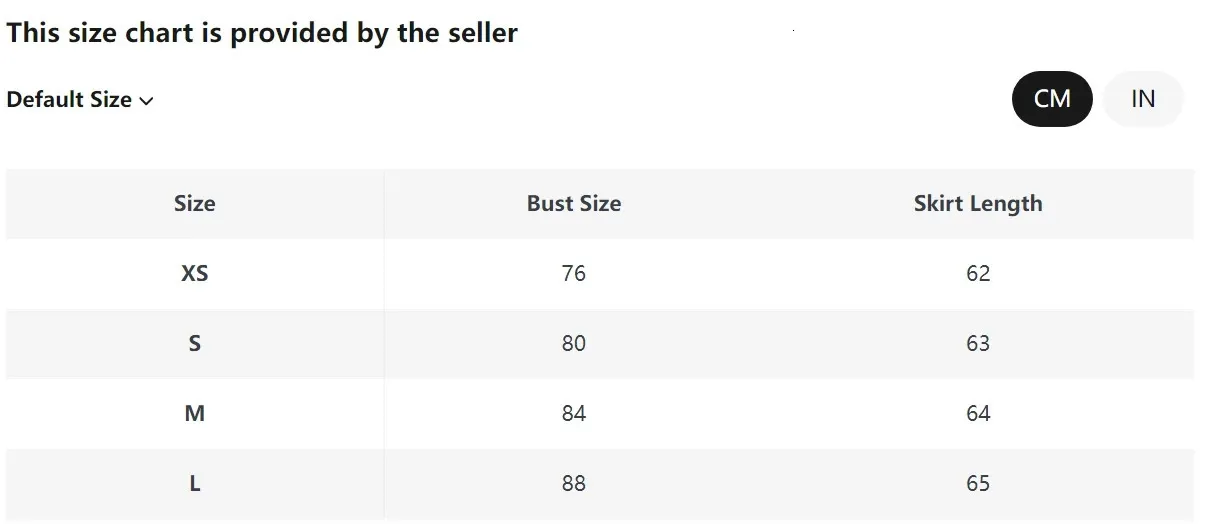Screen dimensions: 1207x524
Task: Click the Skirt Length column header
Action: [978, 204]
